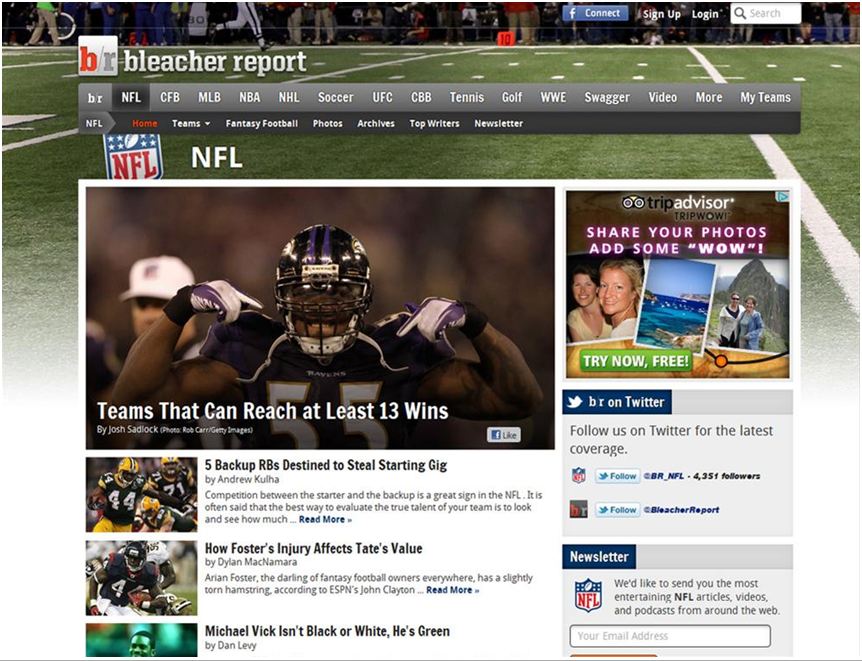Follow @BR_NFL on Twitter

click(x=617, y=476)
